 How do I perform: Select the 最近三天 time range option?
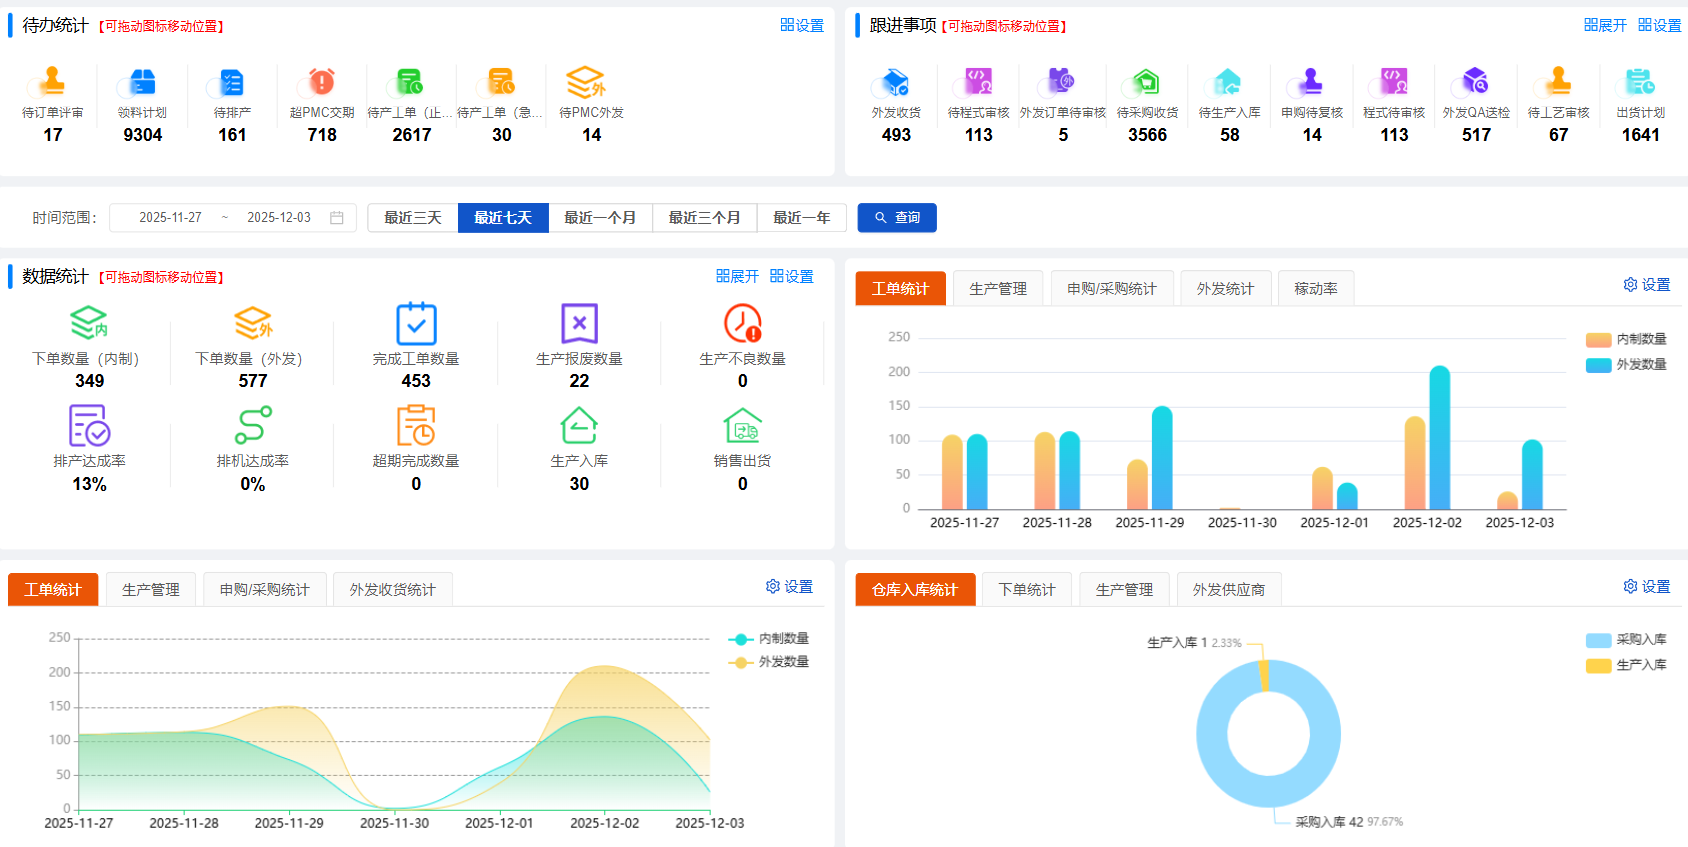pos(413,218)
